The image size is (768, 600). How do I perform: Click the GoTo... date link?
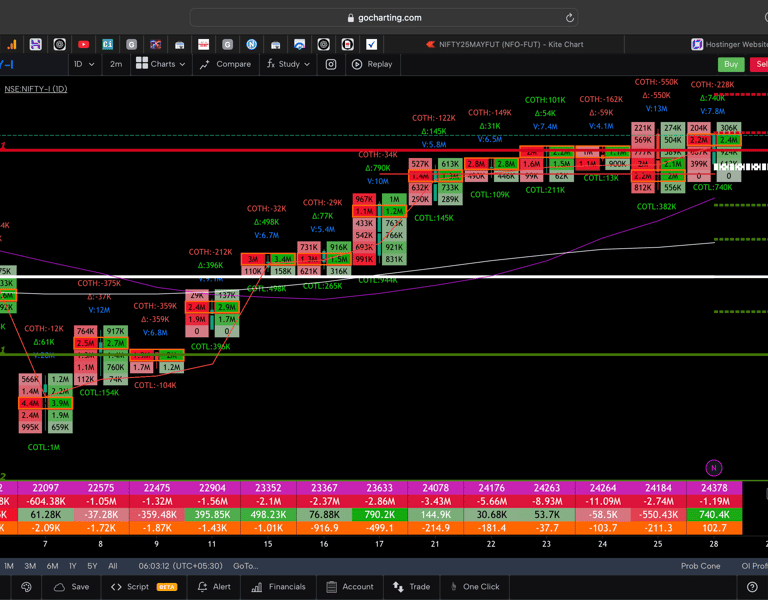coord(246,566)
